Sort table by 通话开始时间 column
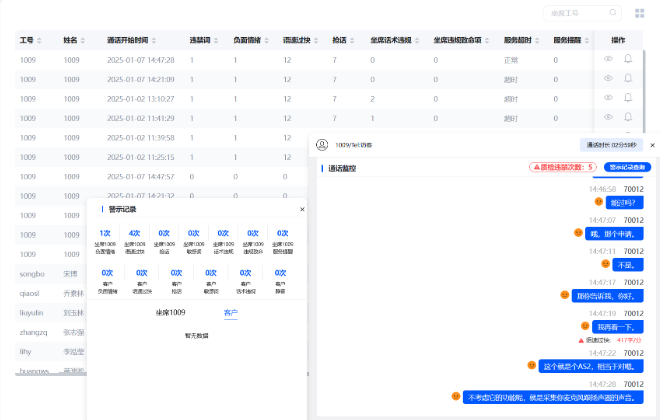This screenshot has height=420, width=660. (x=131, y=41)
